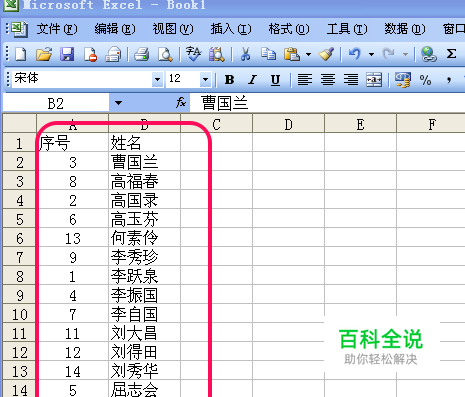Open Print Preview with the magnifier page icon
The width and height of the screenshot is (465, 397).
click(x=165, y=54)
